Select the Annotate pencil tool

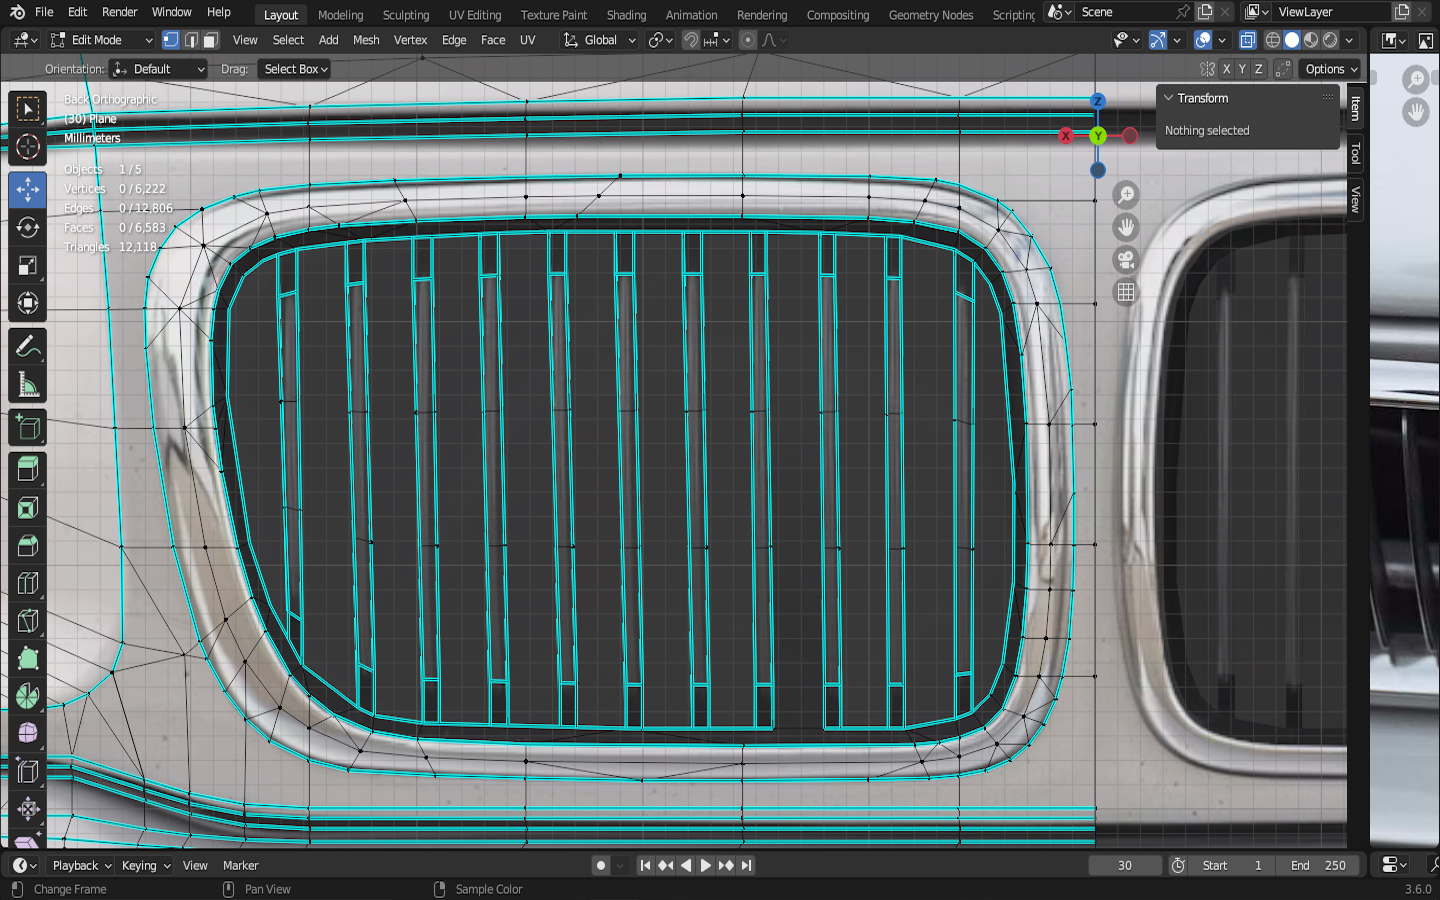pyautogui.click(x=28, y=347)
